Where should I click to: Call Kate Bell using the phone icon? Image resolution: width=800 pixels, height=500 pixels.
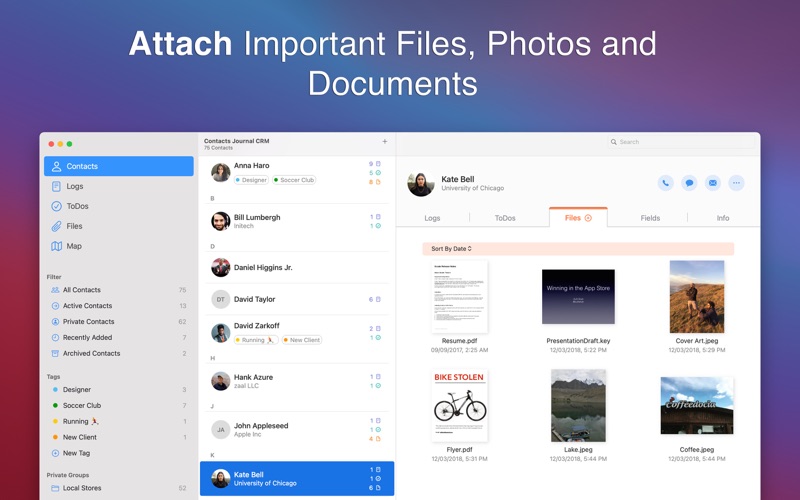665,183
